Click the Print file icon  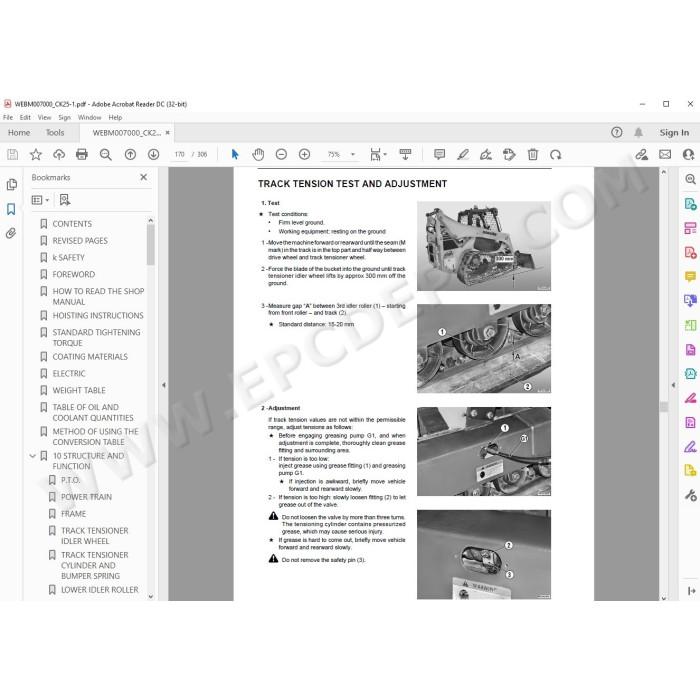point(82,154)
